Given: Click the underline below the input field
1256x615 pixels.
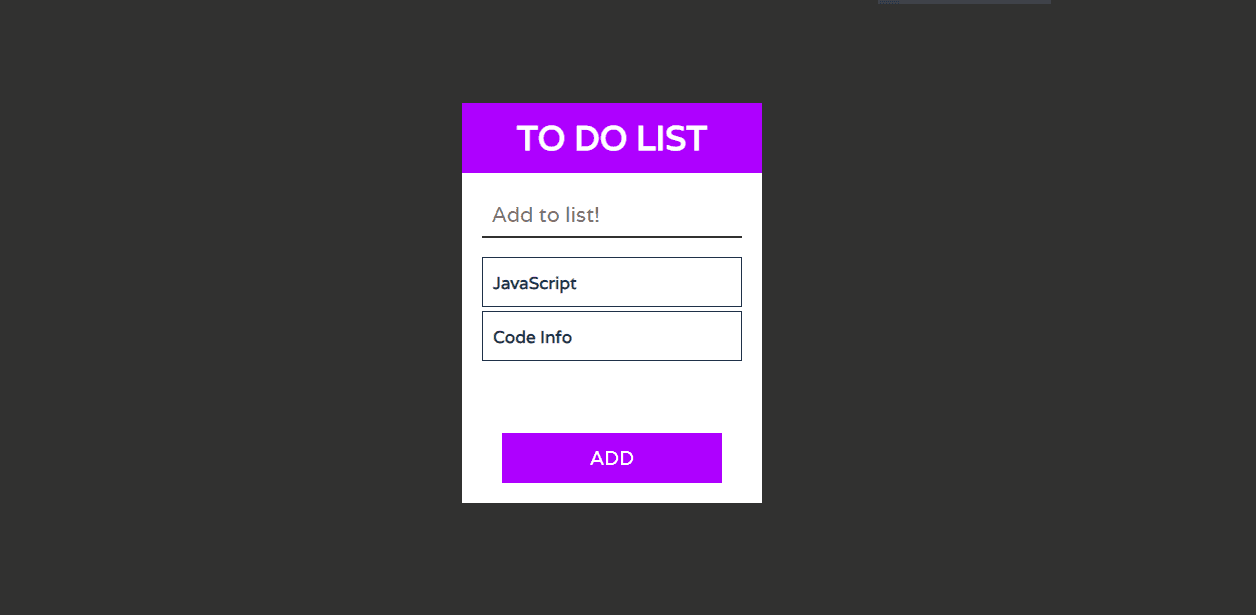Looking at the screenshot, I should [x=611, y=236].
